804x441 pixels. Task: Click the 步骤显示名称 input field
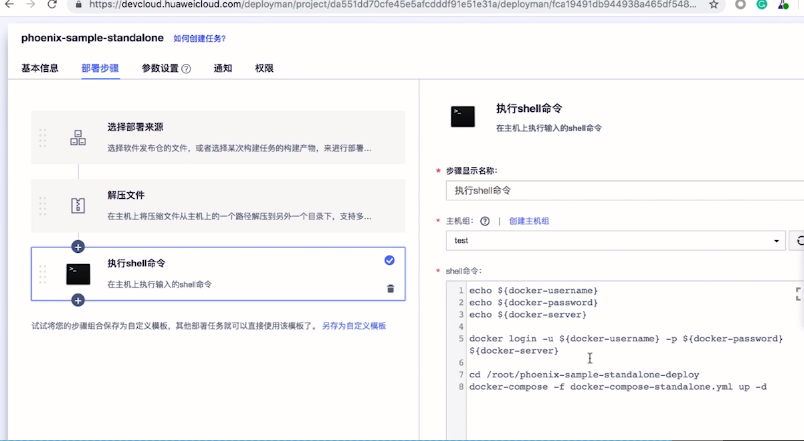[x=625, y=190]
